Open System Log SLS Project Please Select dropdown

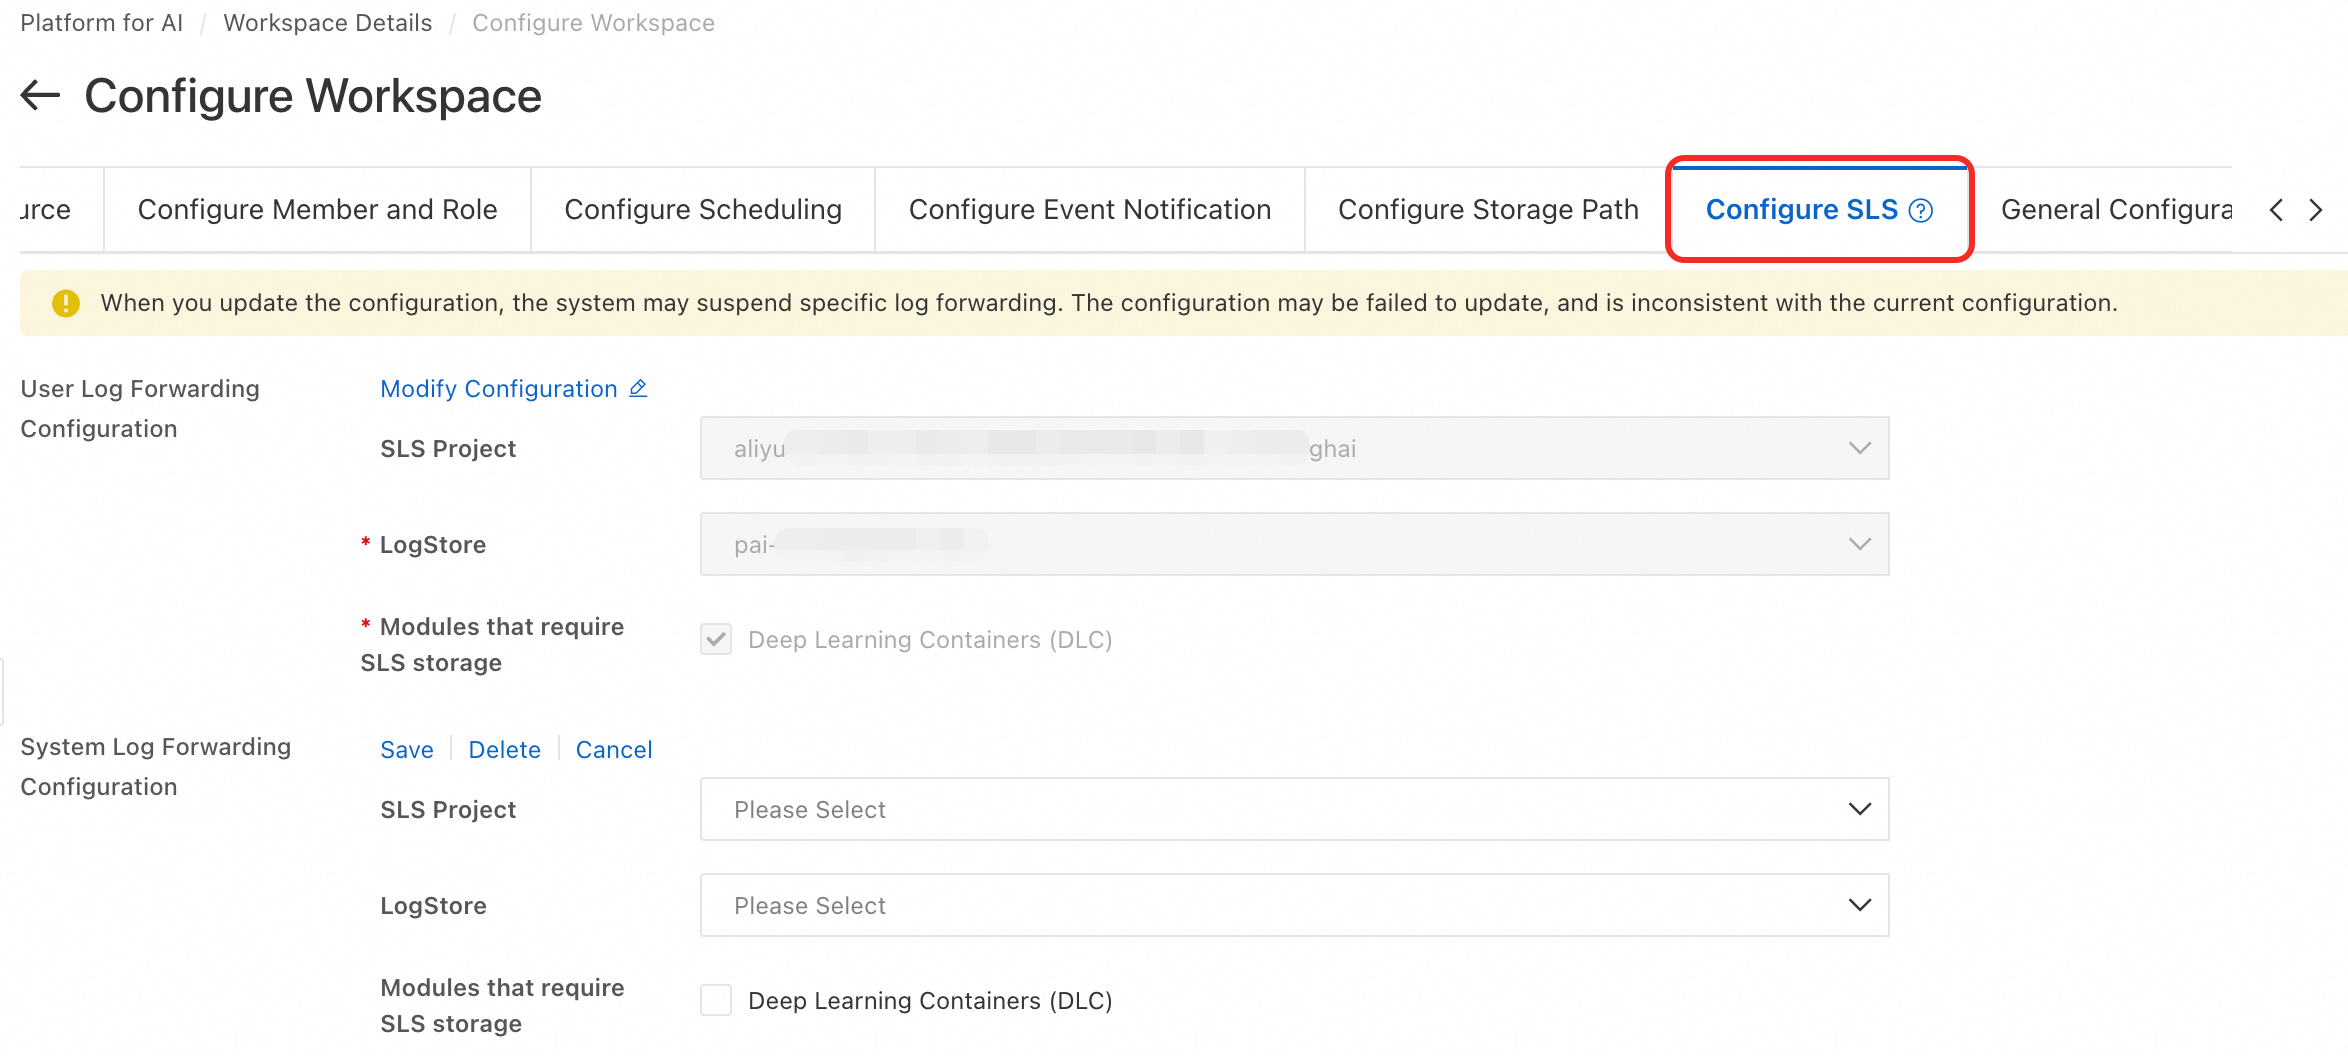[x=1294, y=809]
